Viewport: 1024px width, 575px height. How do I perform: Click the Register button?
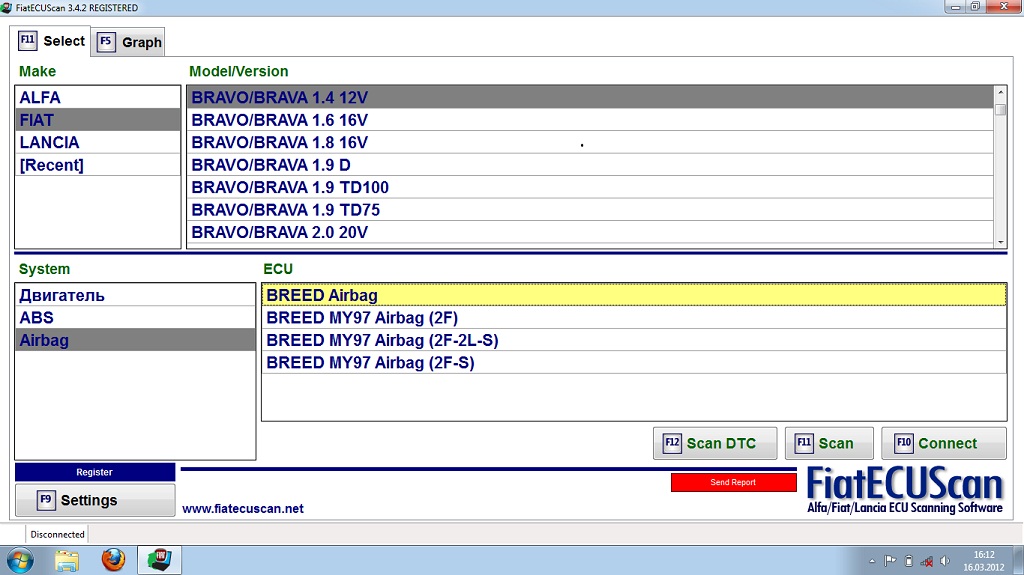click(x=95, y=472)
